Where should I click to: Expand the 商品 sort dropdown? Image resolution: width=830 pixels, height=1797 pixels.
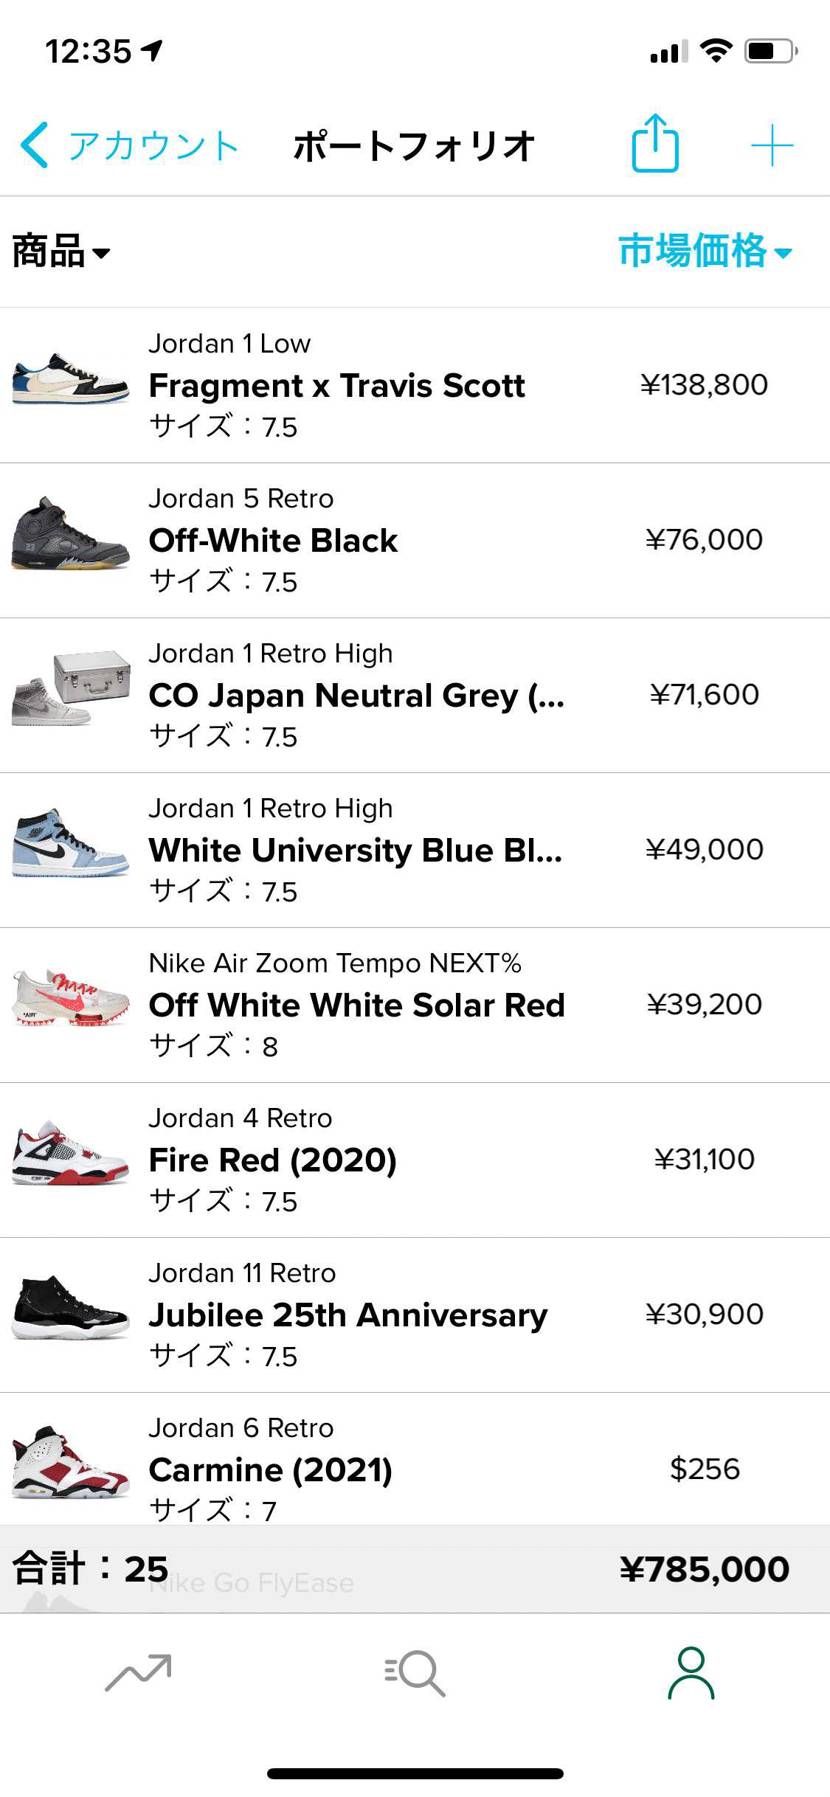(x=61, y=251)
